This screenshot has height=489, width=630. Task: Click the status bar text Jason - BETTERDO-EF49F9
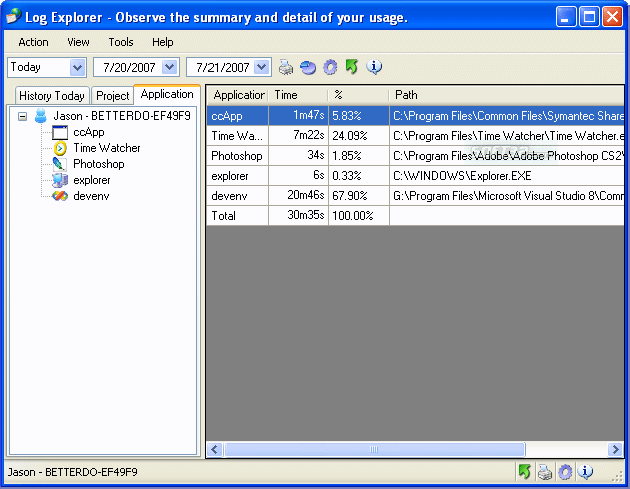point(73,472)
